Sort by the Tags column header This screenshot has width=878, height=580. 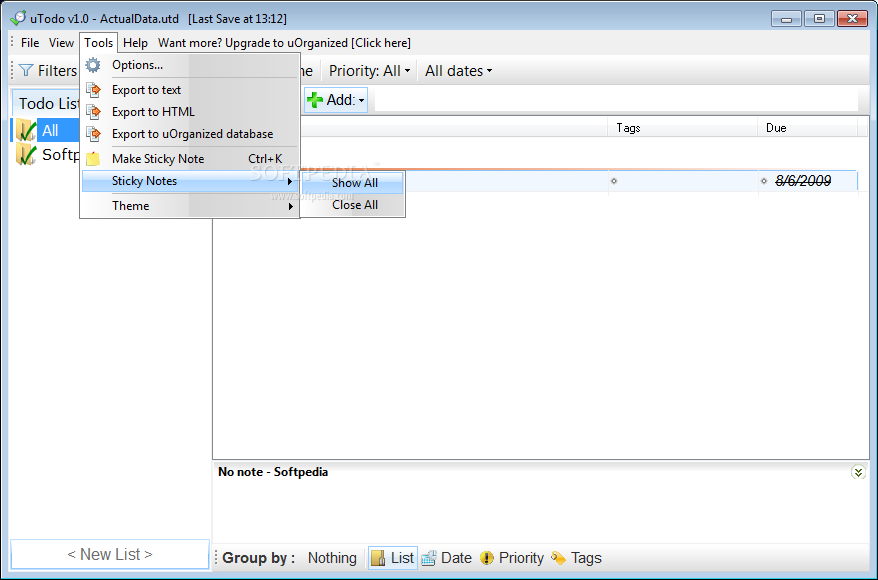(x=683, y=128)
